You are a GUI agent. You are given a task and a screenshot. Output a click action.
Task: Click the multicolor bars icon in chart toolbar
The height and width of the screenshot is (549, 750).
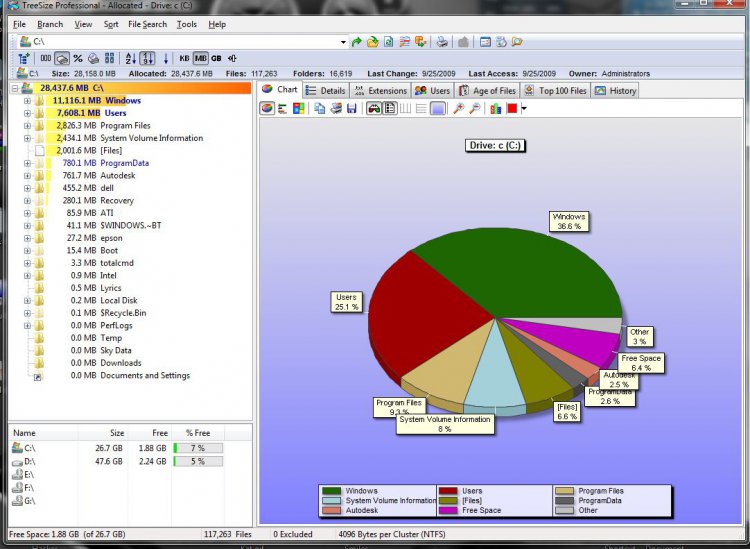coord(496,109)
